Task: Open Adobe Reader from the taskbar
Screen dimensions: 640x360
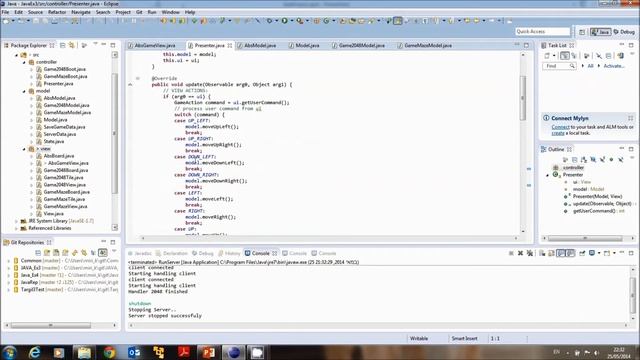Action: 184,352
